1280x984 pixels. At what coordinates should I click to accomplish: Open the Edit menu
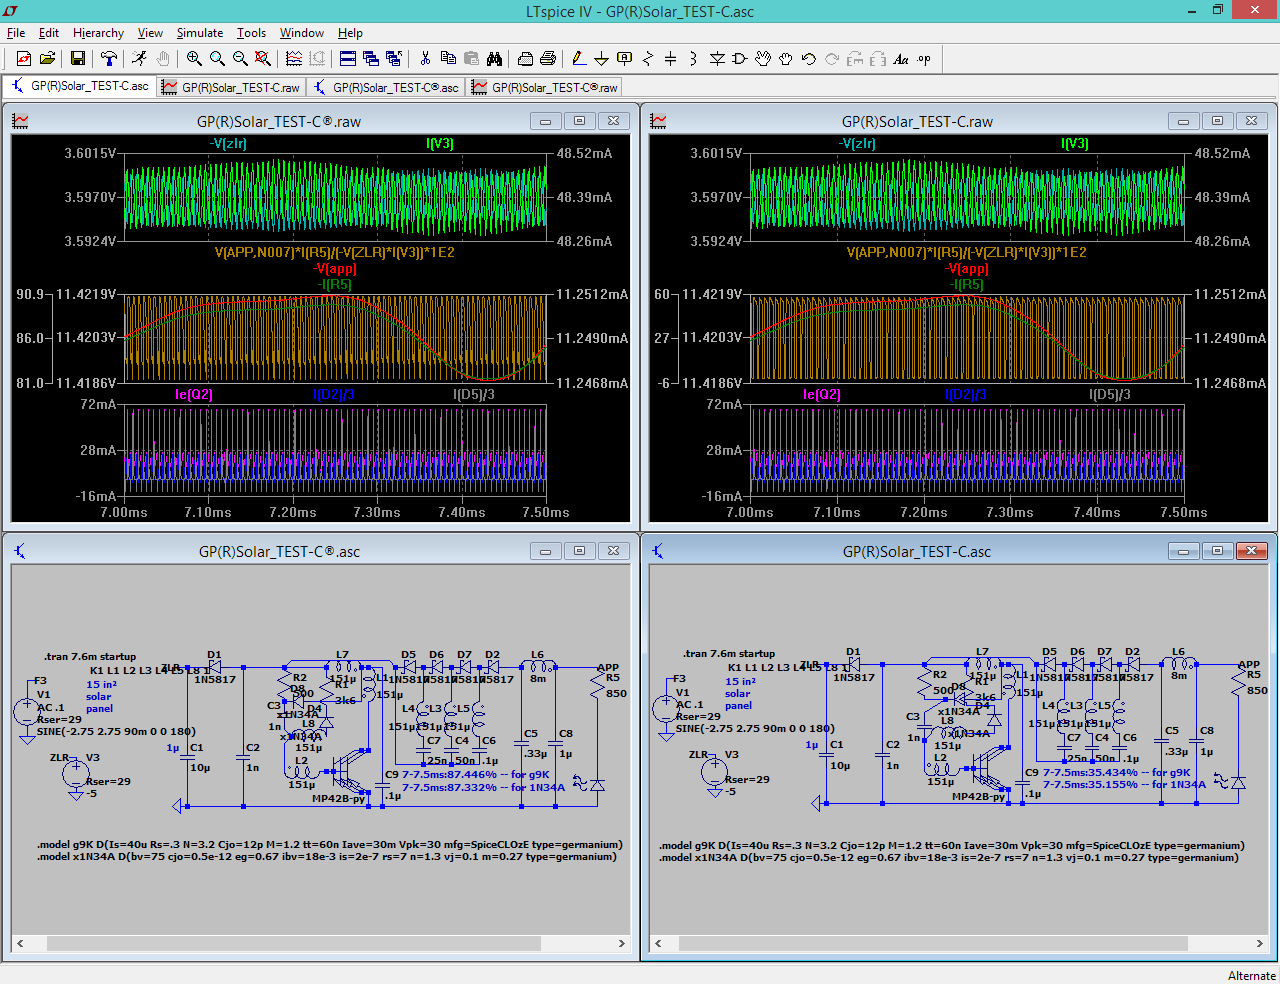pyautogui.click(x=49, y=33)
